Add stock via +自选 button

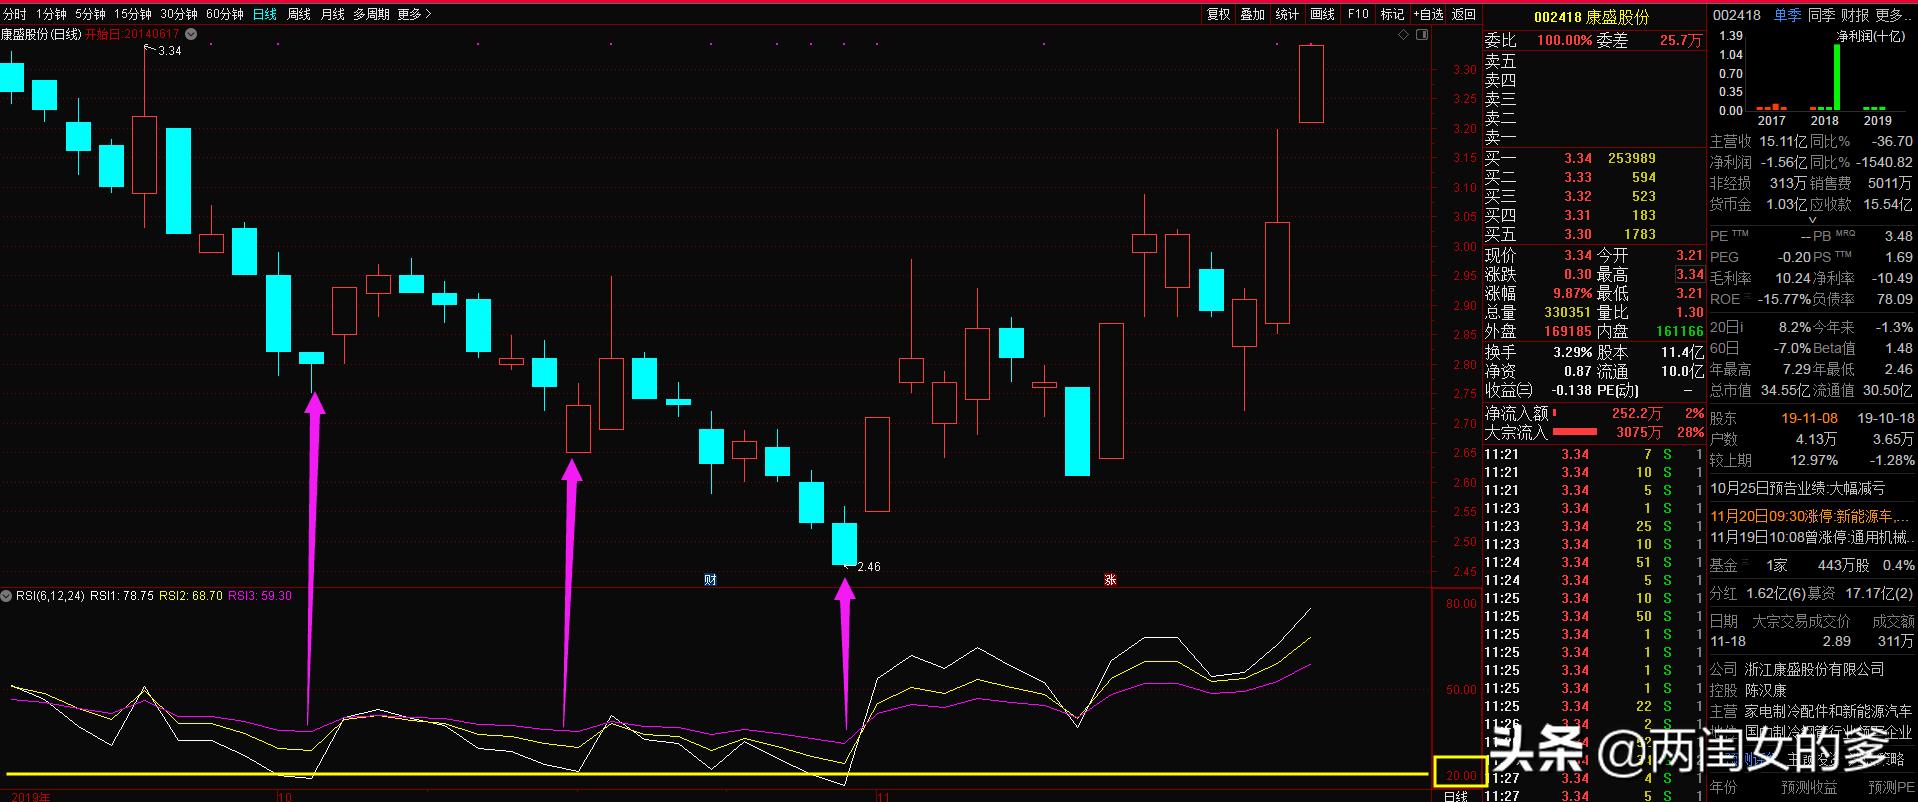coord(1428,14)
